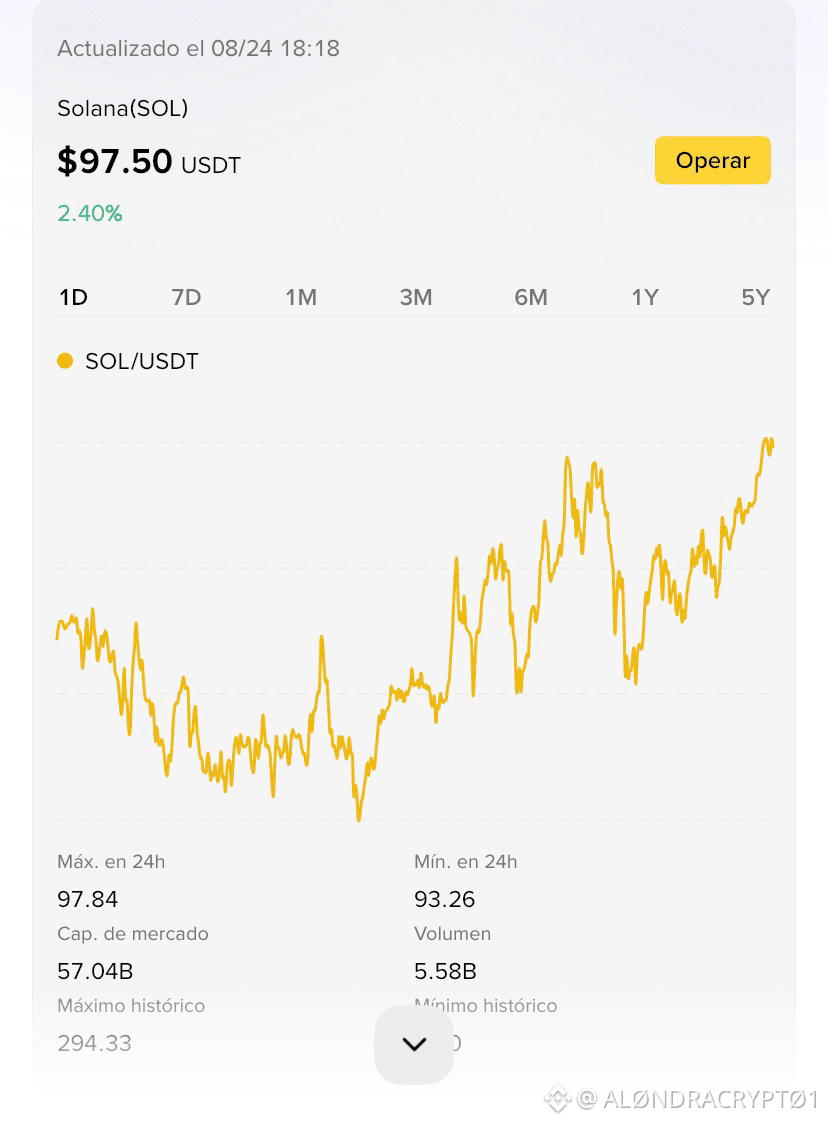The width and height of the screenshot is (828, 1124).
Task: Show the 1Y price history
Action: 644,297
